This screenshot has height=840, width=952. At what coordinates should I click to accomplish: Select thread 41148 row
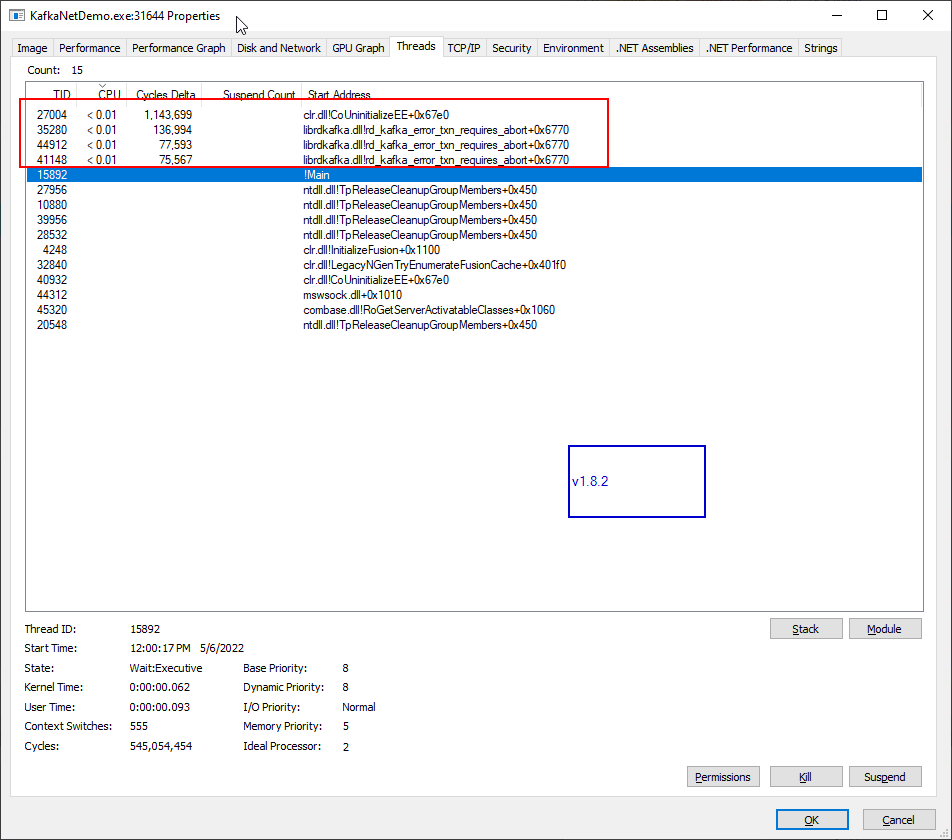[x=474, y=160]
